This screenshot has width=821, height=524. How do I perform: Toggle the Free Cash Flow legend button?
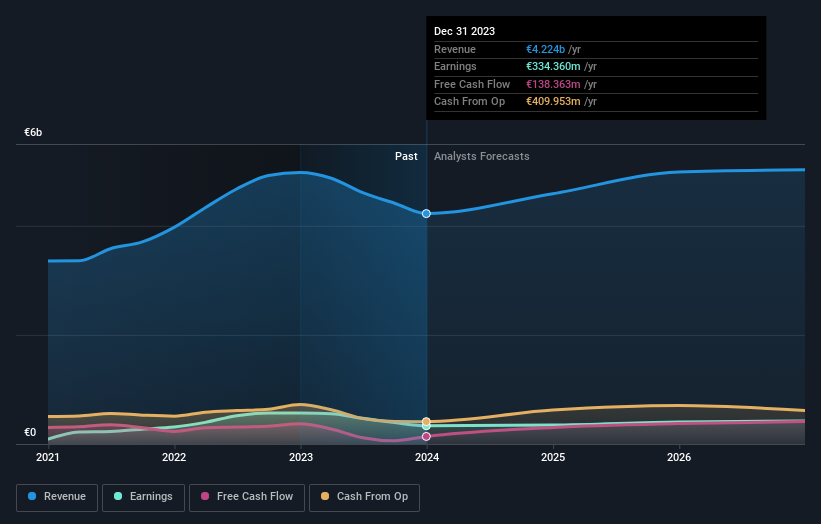(x=247, y=497)
